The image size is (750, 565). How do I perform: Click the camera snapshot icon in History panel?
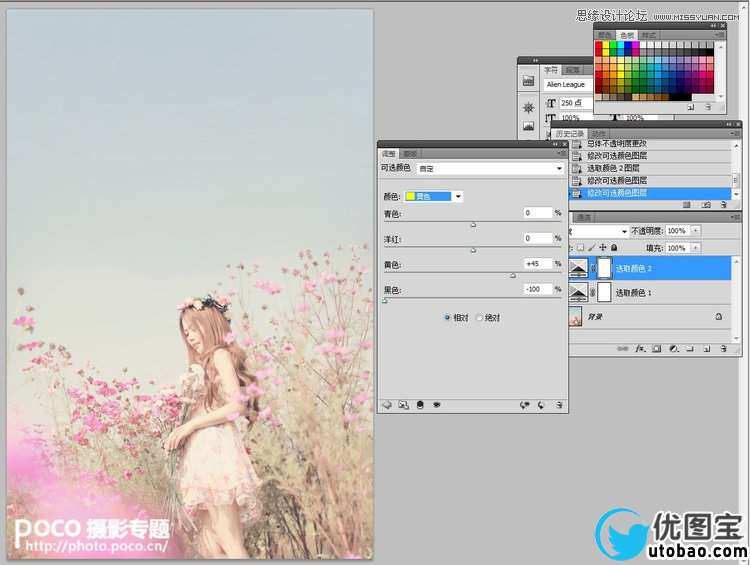coord(706,204)
